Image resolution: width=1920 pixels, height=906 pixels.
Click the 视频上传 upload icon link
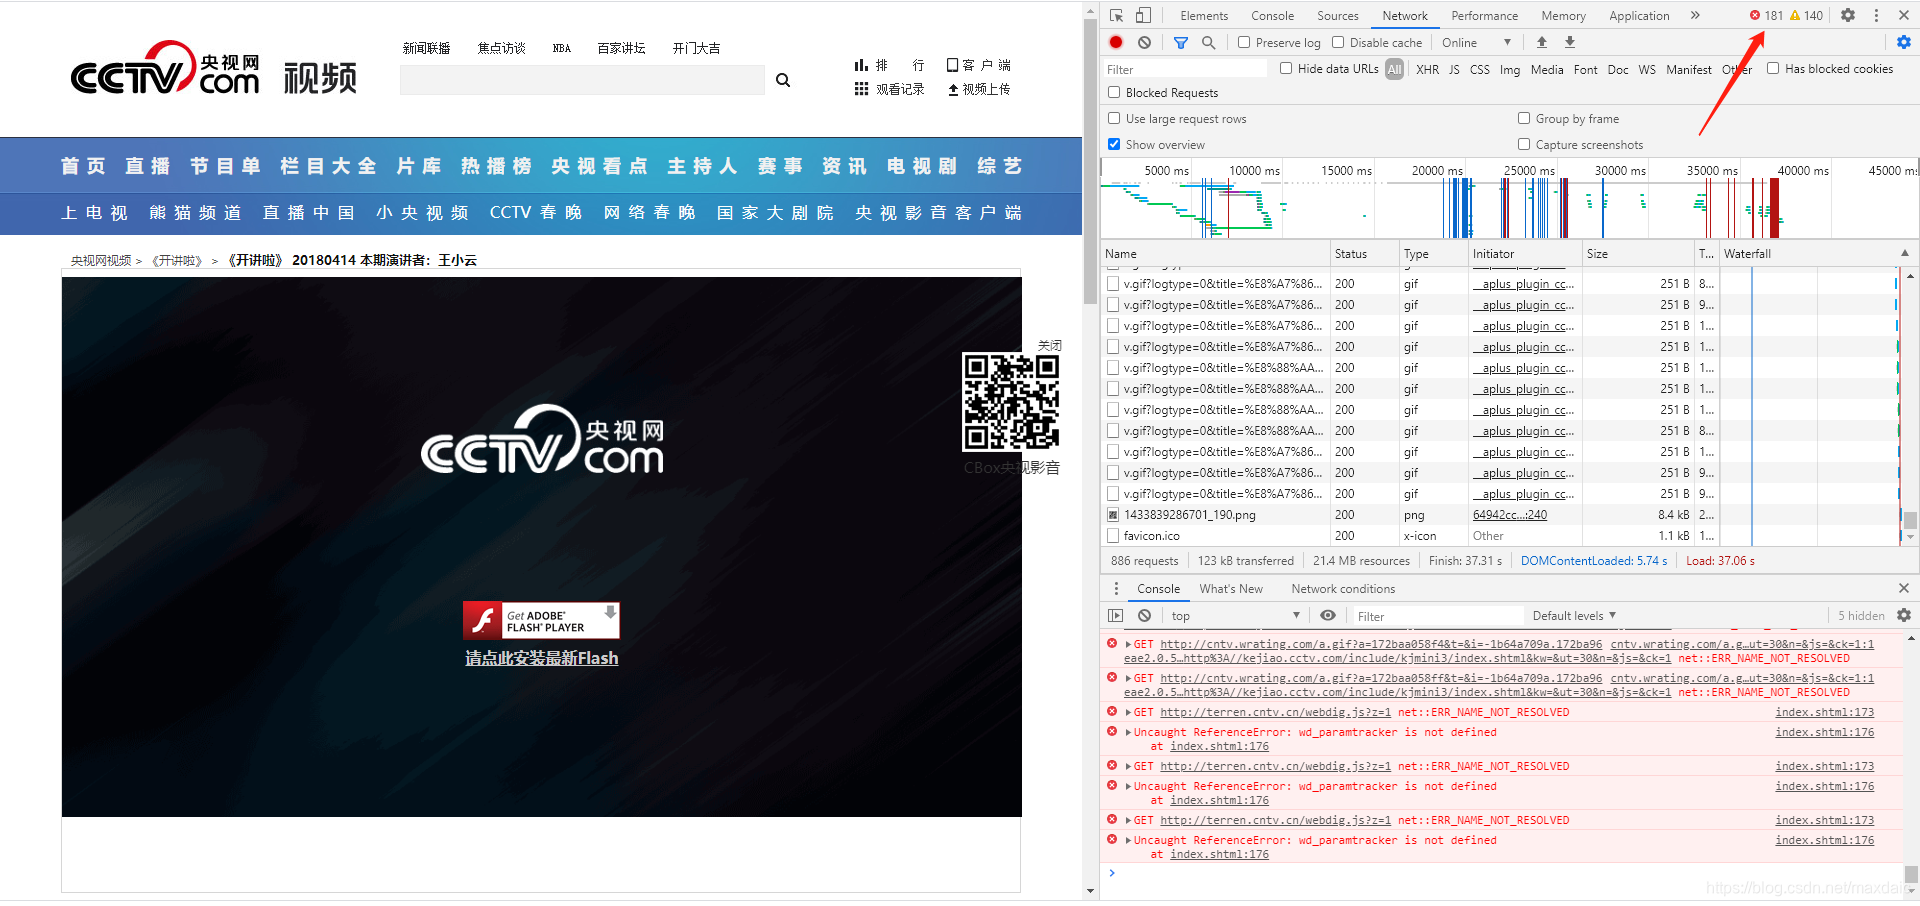(979, 89)
